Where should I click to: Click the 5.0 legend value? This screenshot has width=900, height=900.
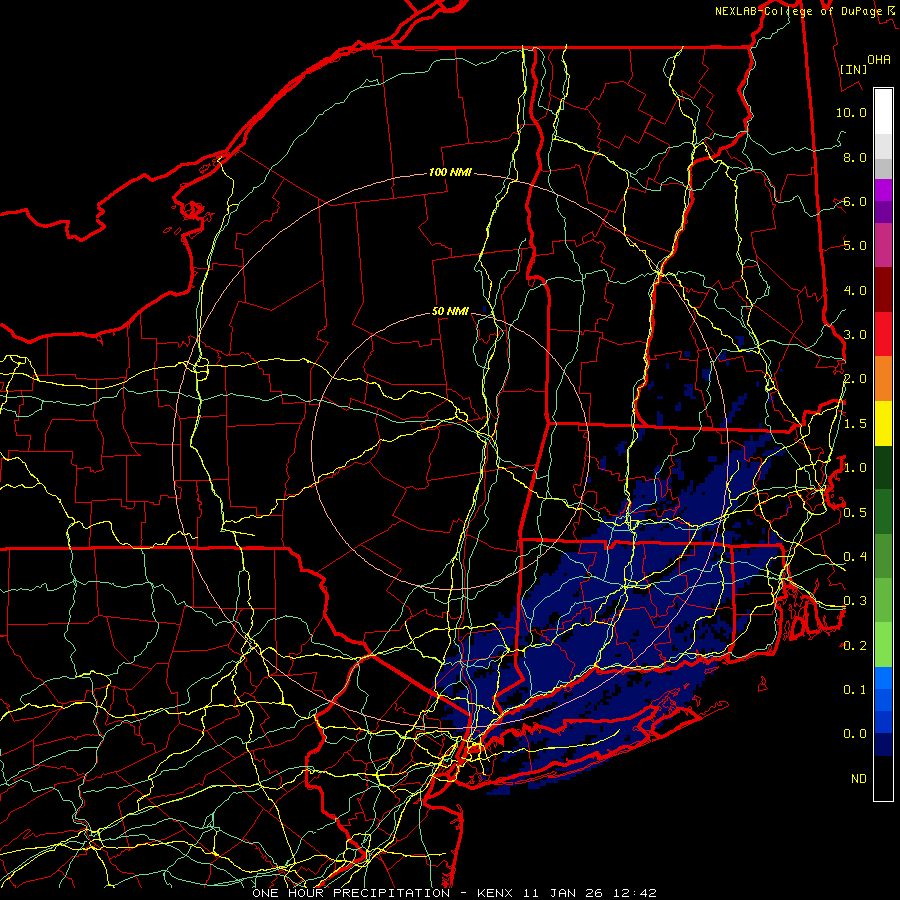pyautogui.click(x=855, y=246)
